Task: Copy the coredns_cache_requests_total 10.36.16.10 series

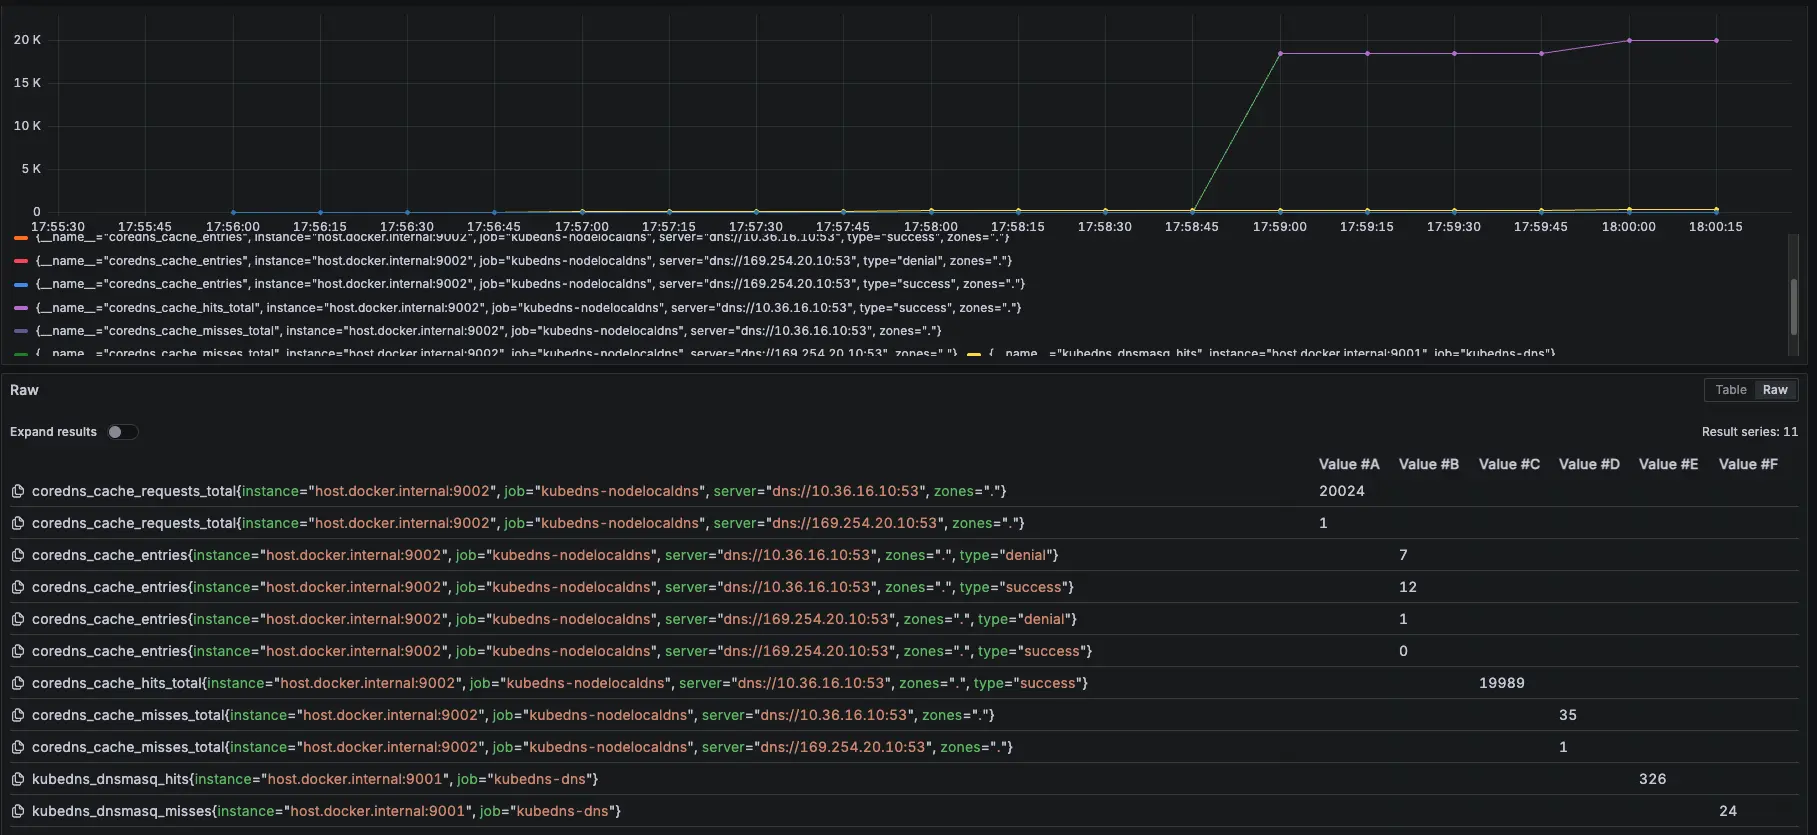Action: click(18, 491)
